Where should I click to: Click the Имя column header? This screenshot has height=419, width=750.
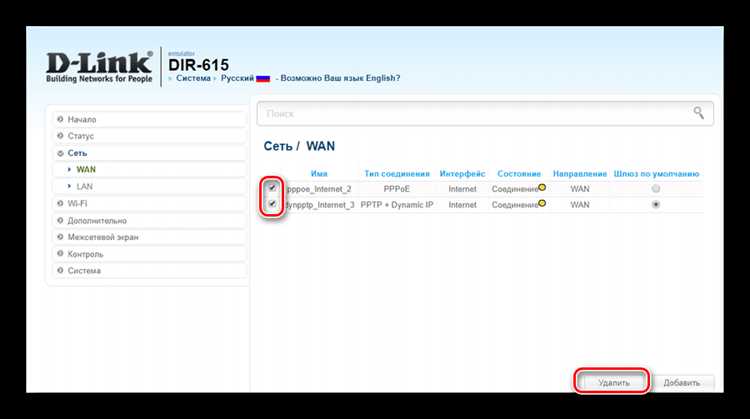(x=319, y=174)
